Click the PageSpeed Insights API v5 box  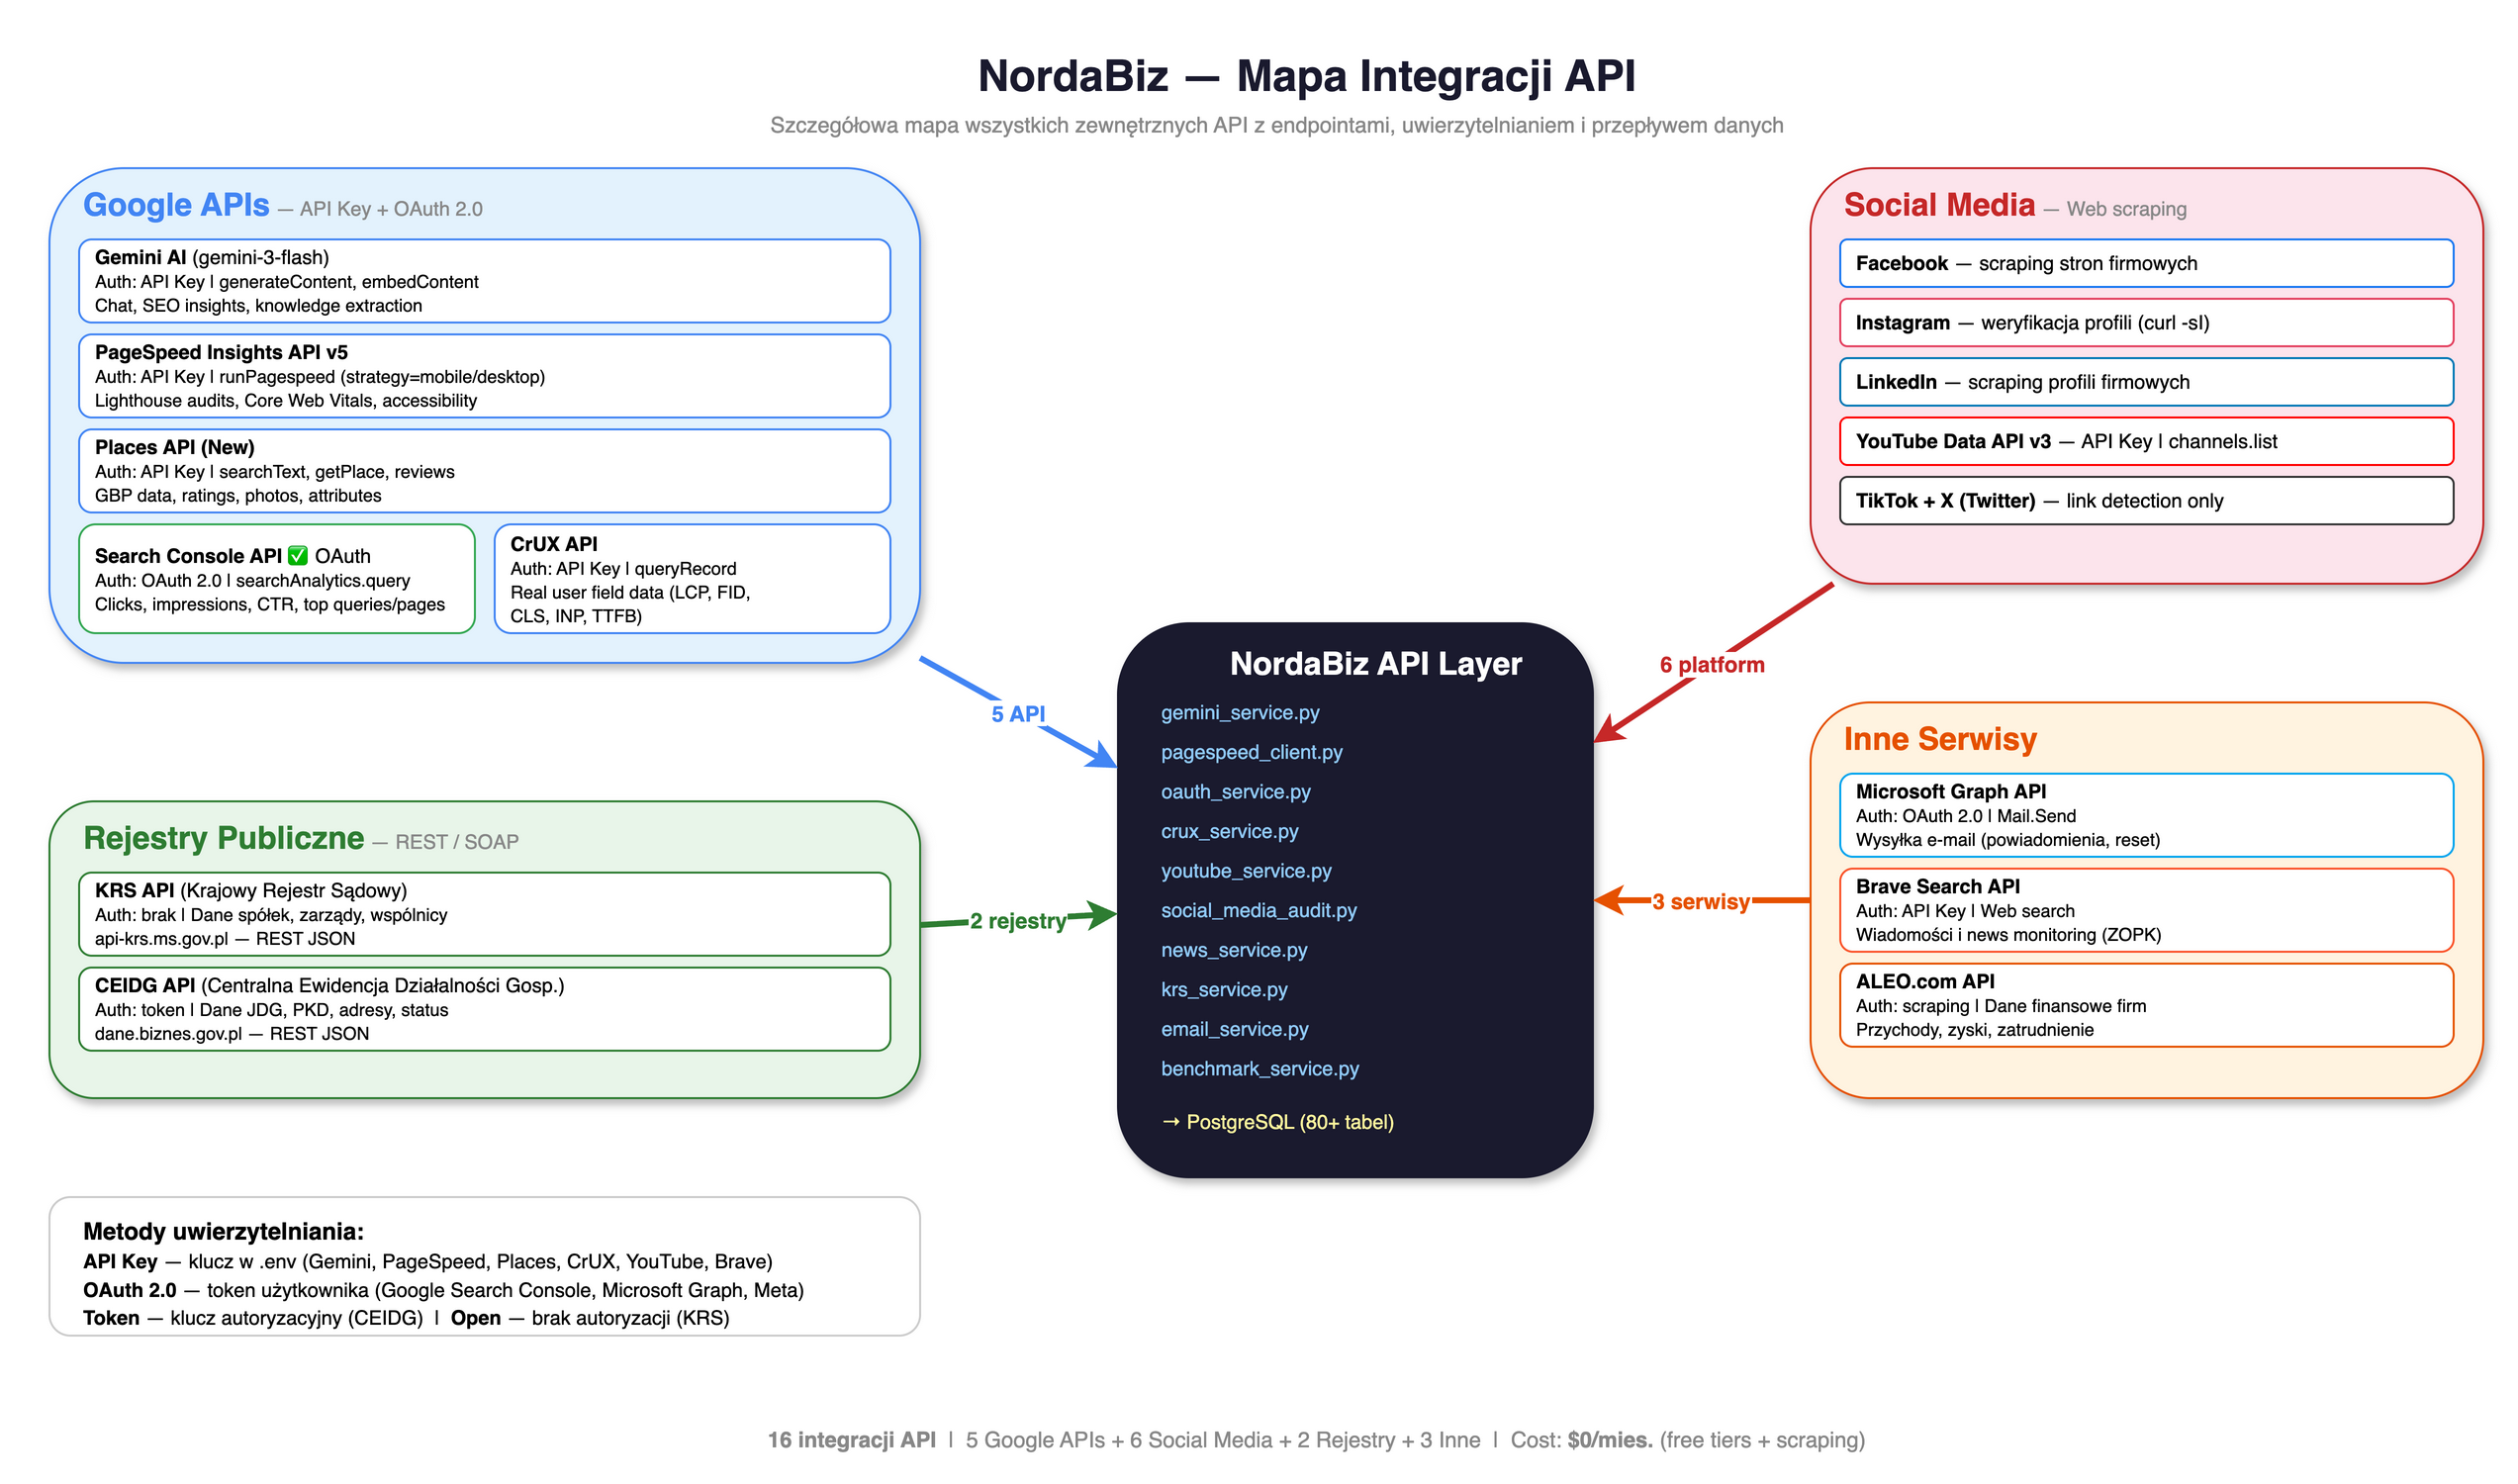pos(484,376)
